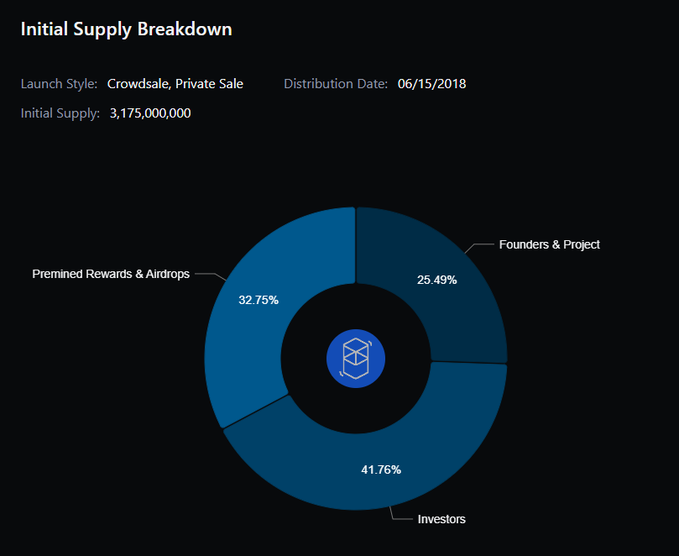Click the 06/15/2018 date value

click(431, 84)
